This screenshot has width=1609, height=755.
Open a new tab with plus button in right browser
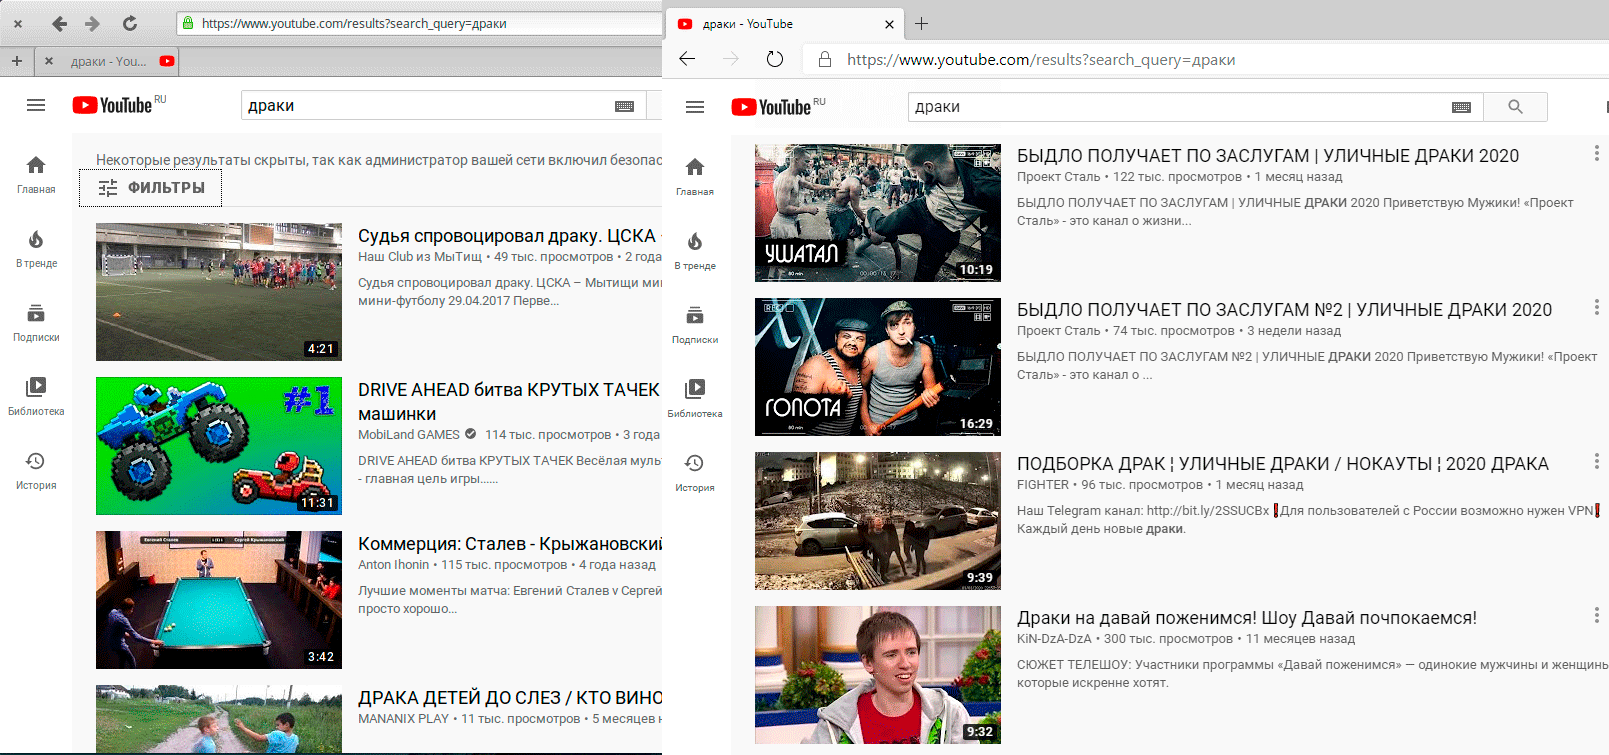(922, 24)
